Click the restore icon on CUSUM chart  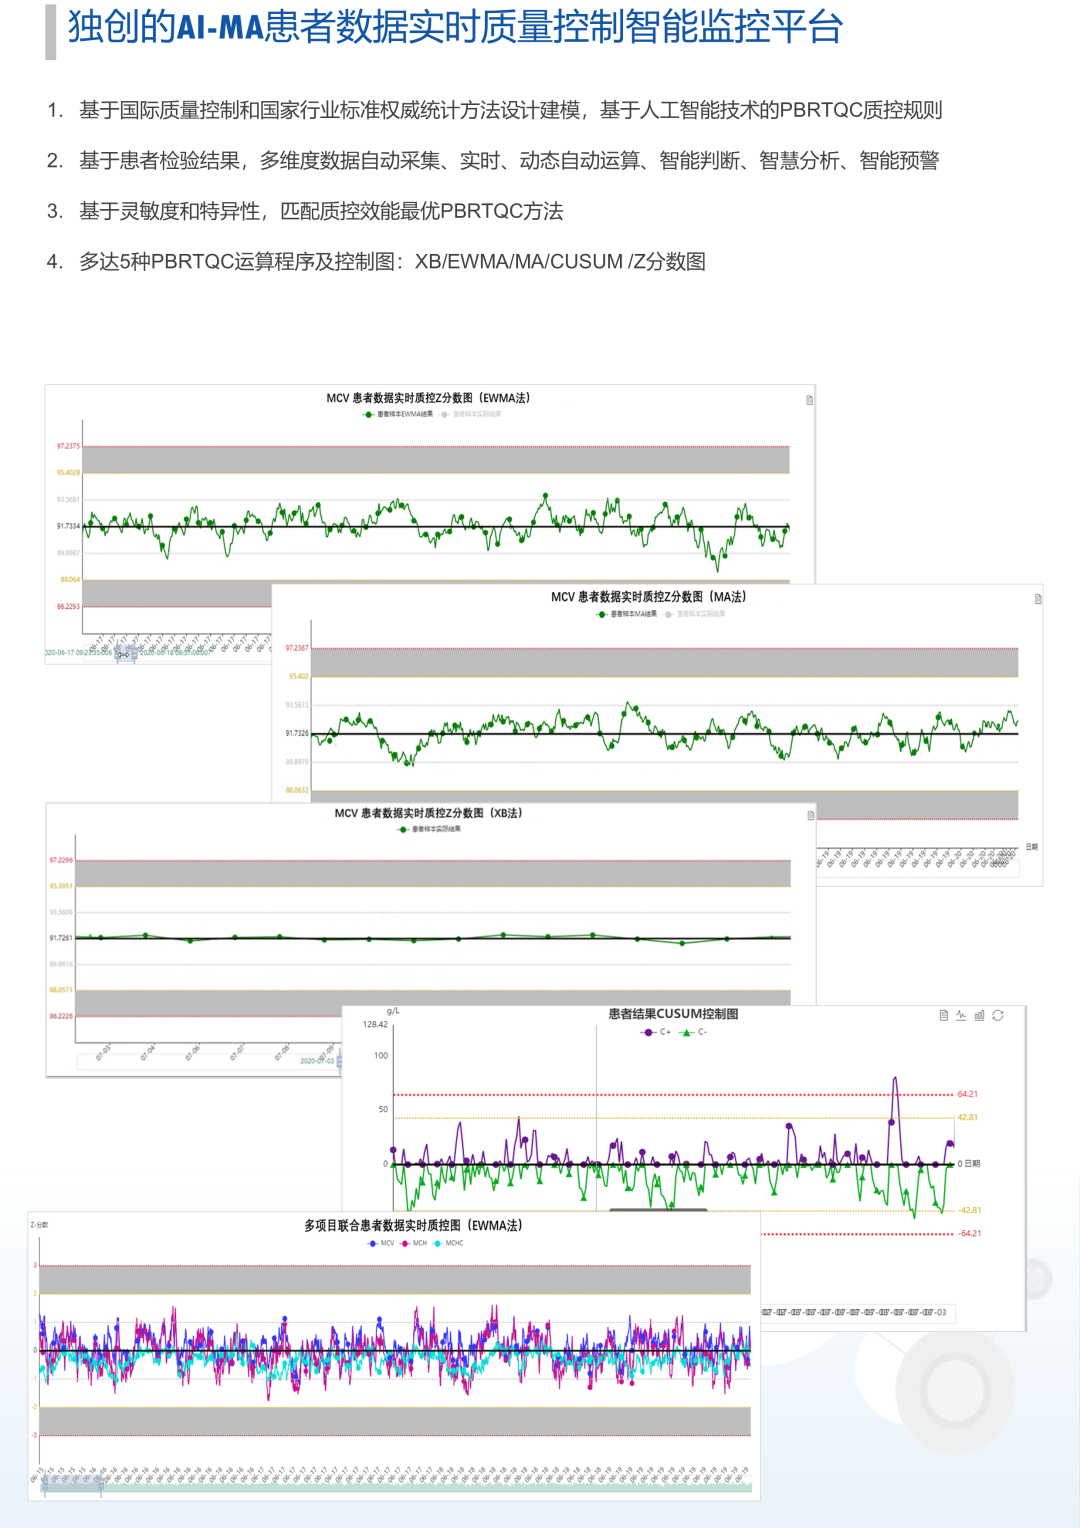tap(997, 1015)
